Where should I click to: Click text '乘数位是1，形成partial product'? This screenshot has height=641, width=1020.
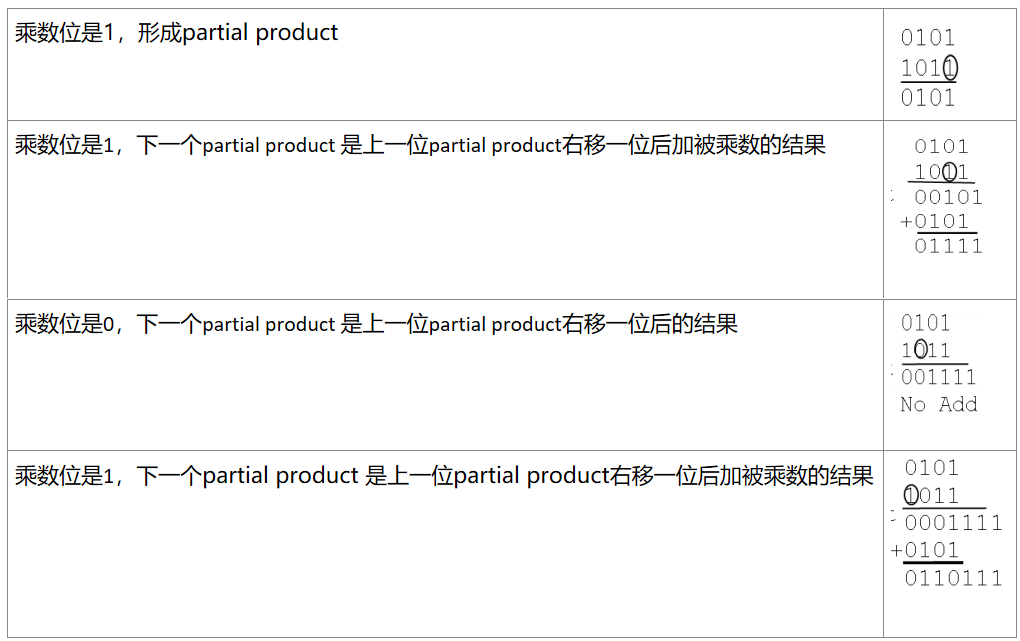coord(176,33)
